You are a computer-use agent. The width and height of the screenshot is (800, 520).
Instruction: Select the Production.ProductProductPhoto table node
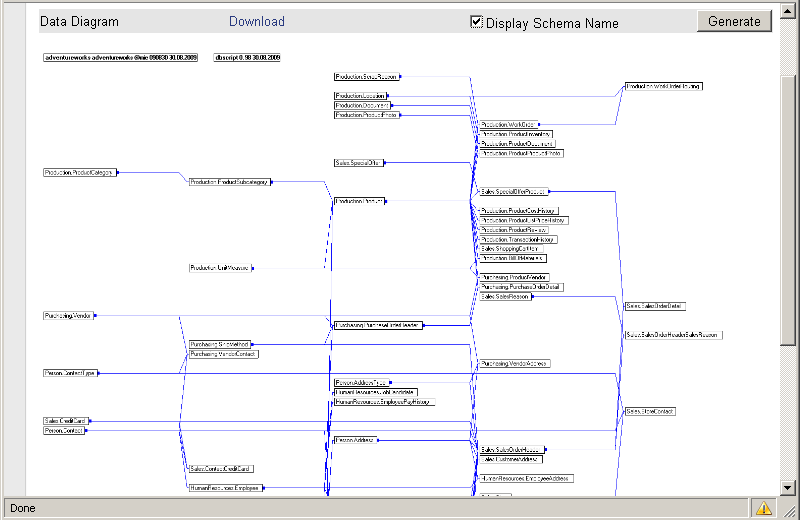tap(521, 153)
